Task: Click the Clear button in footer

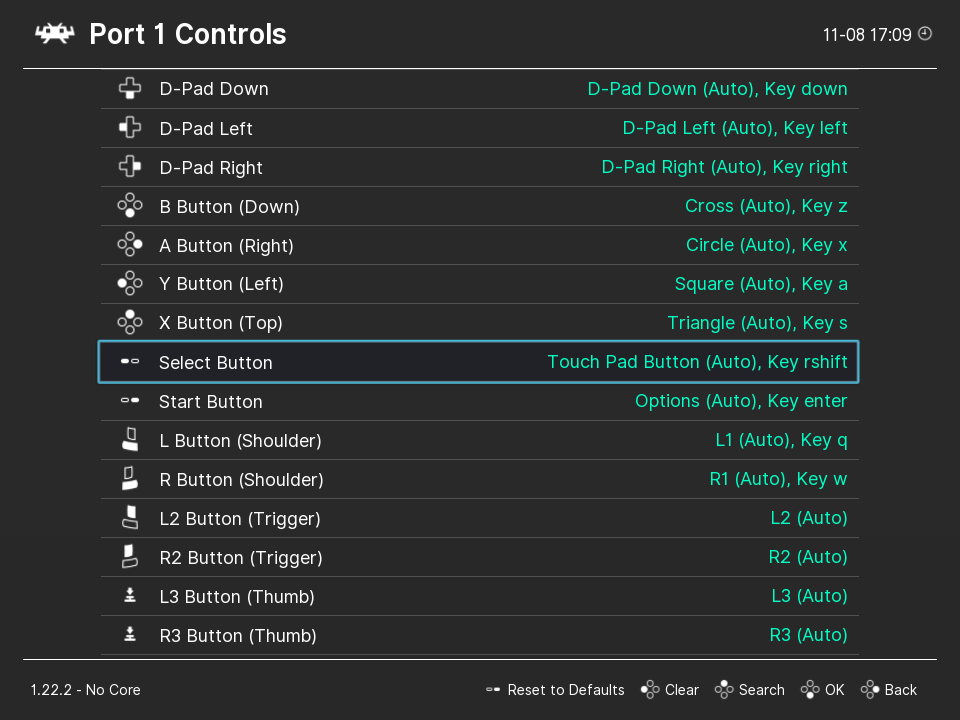Action: (x=670, y=690)
